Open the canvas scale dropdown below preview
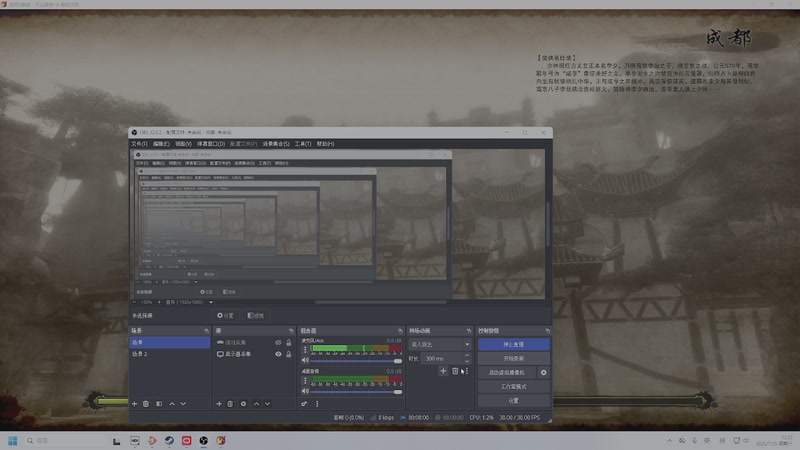 click(188, 302)
